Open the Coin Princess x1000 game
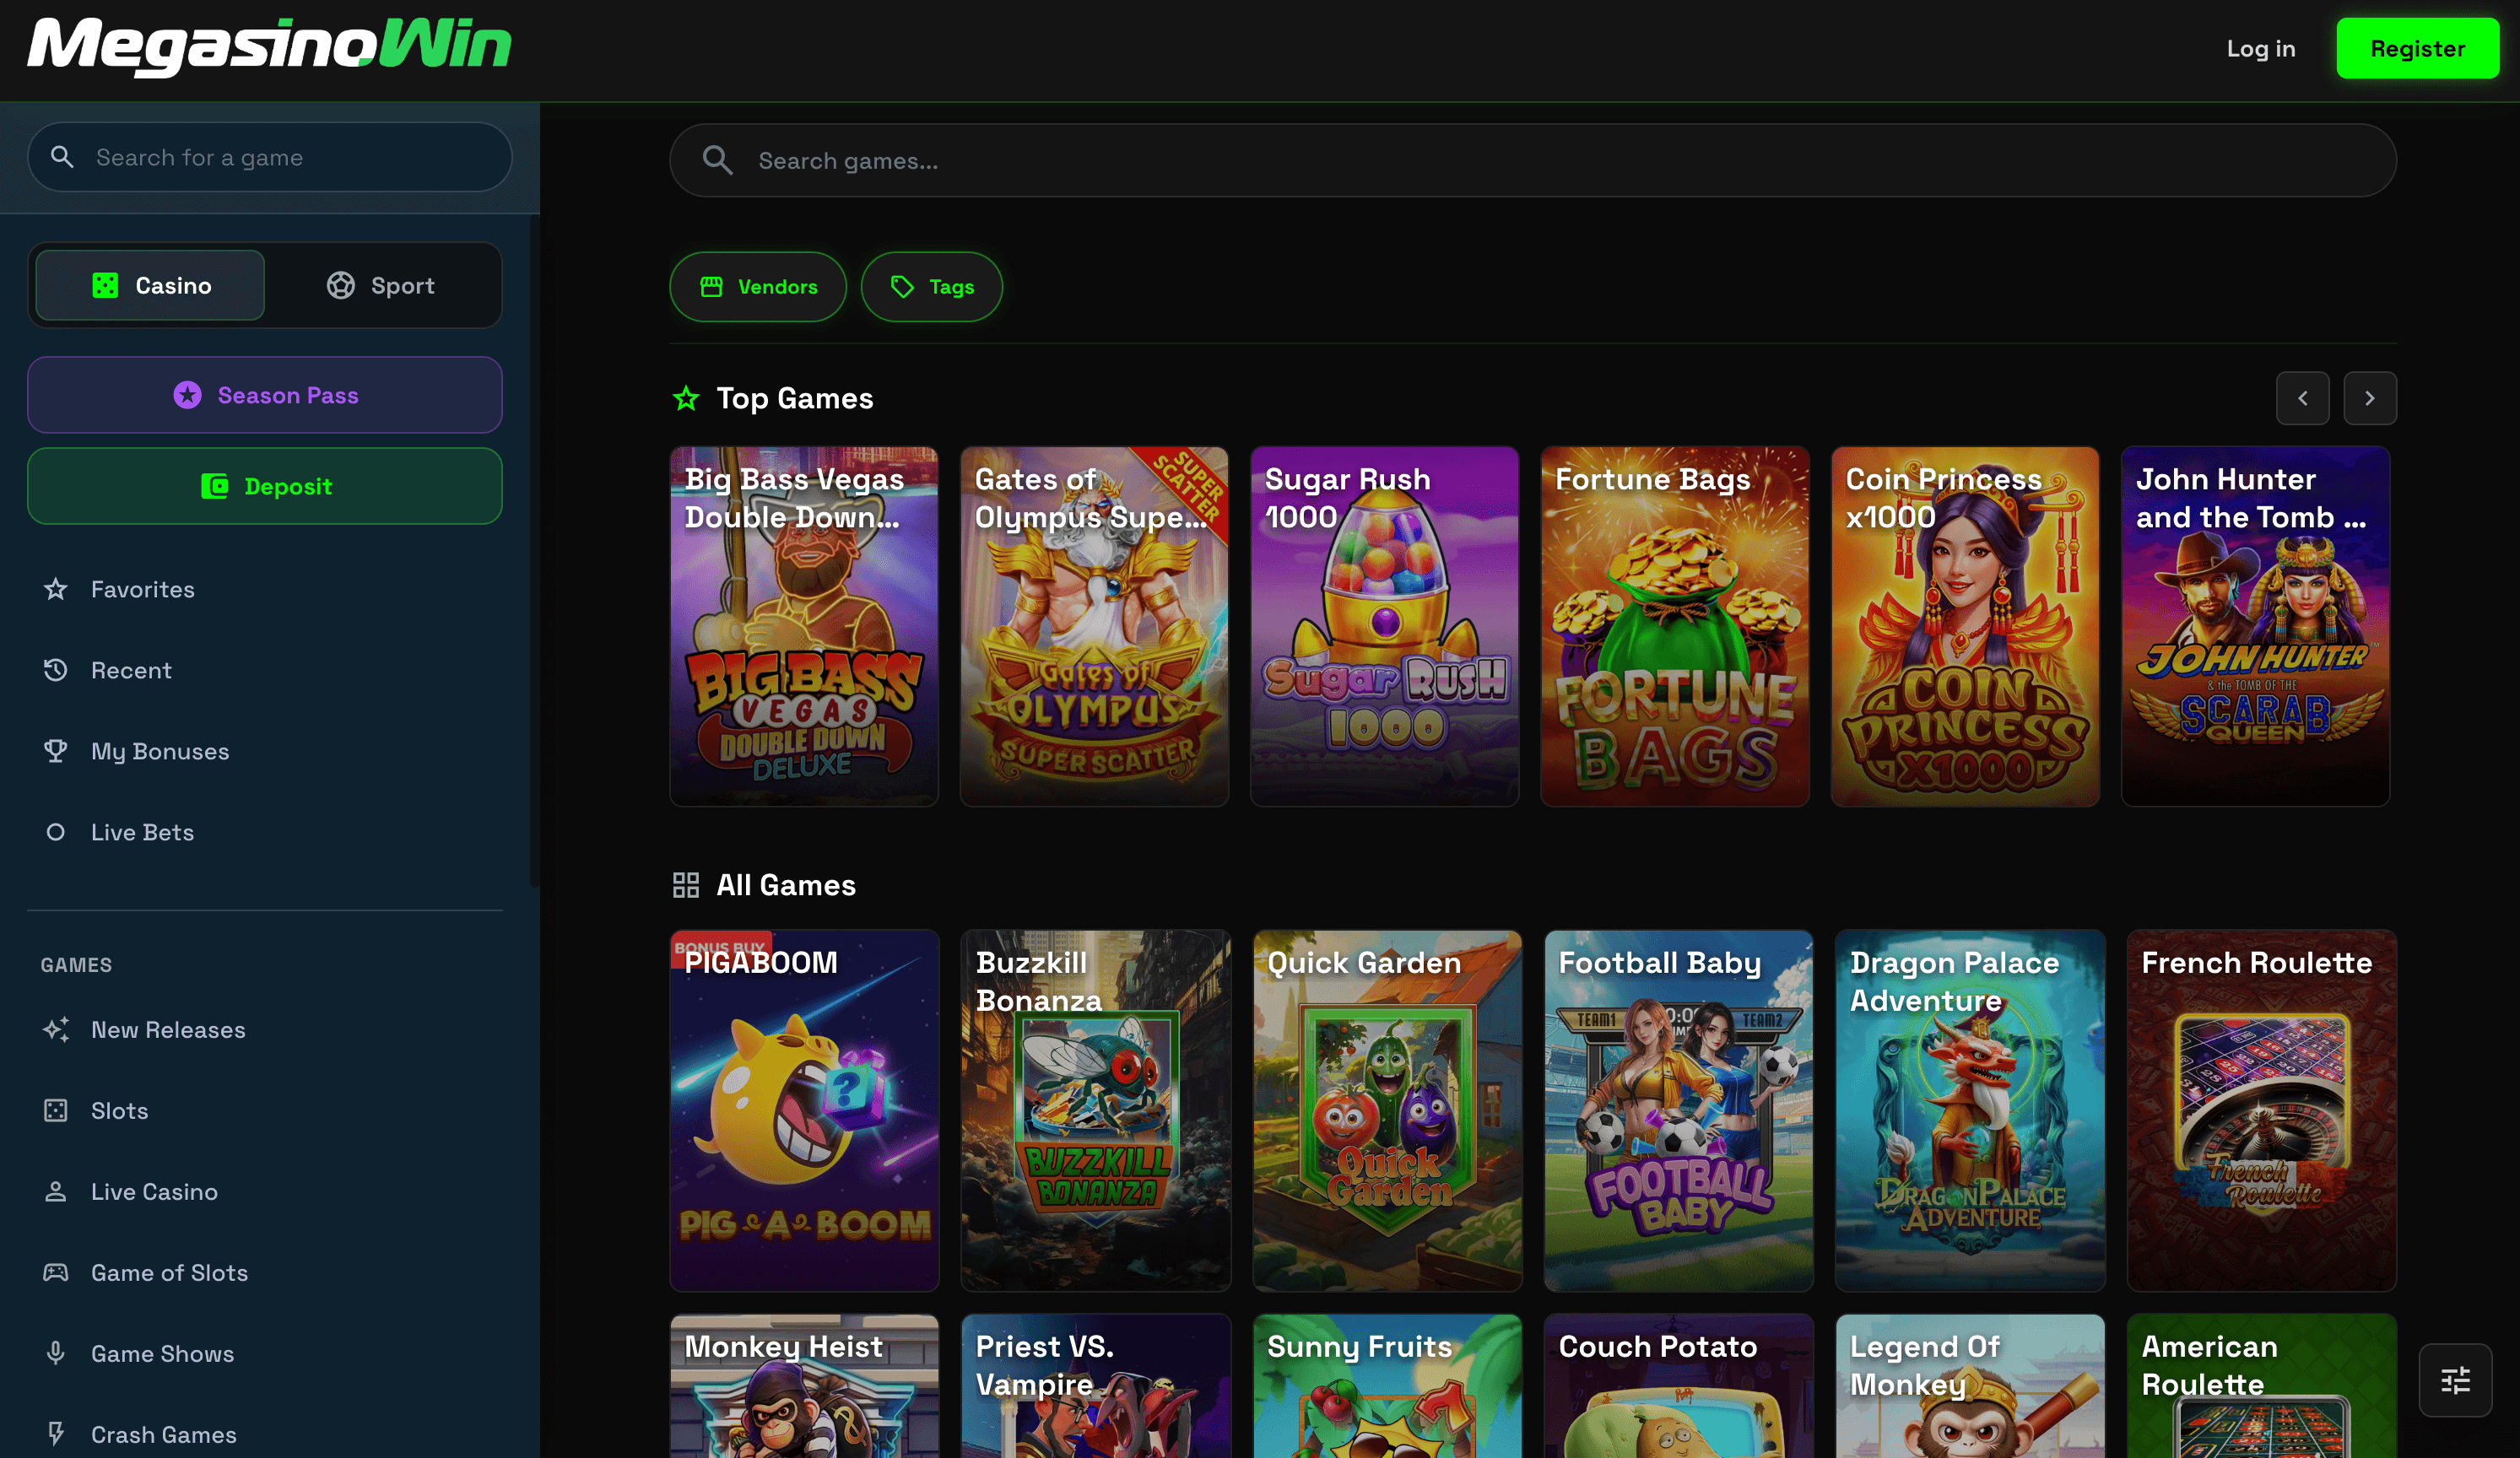 [1965, 626]
